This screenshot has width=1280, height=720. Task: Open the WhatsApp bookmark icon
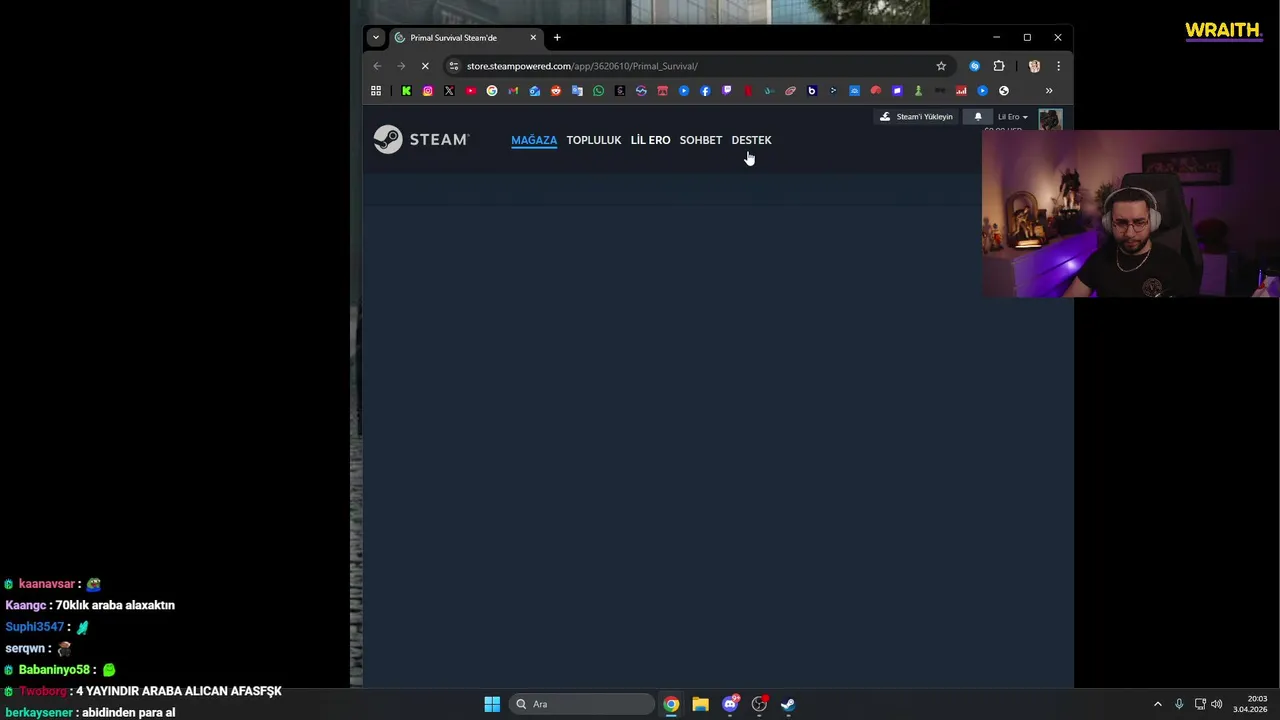(598, 91)
